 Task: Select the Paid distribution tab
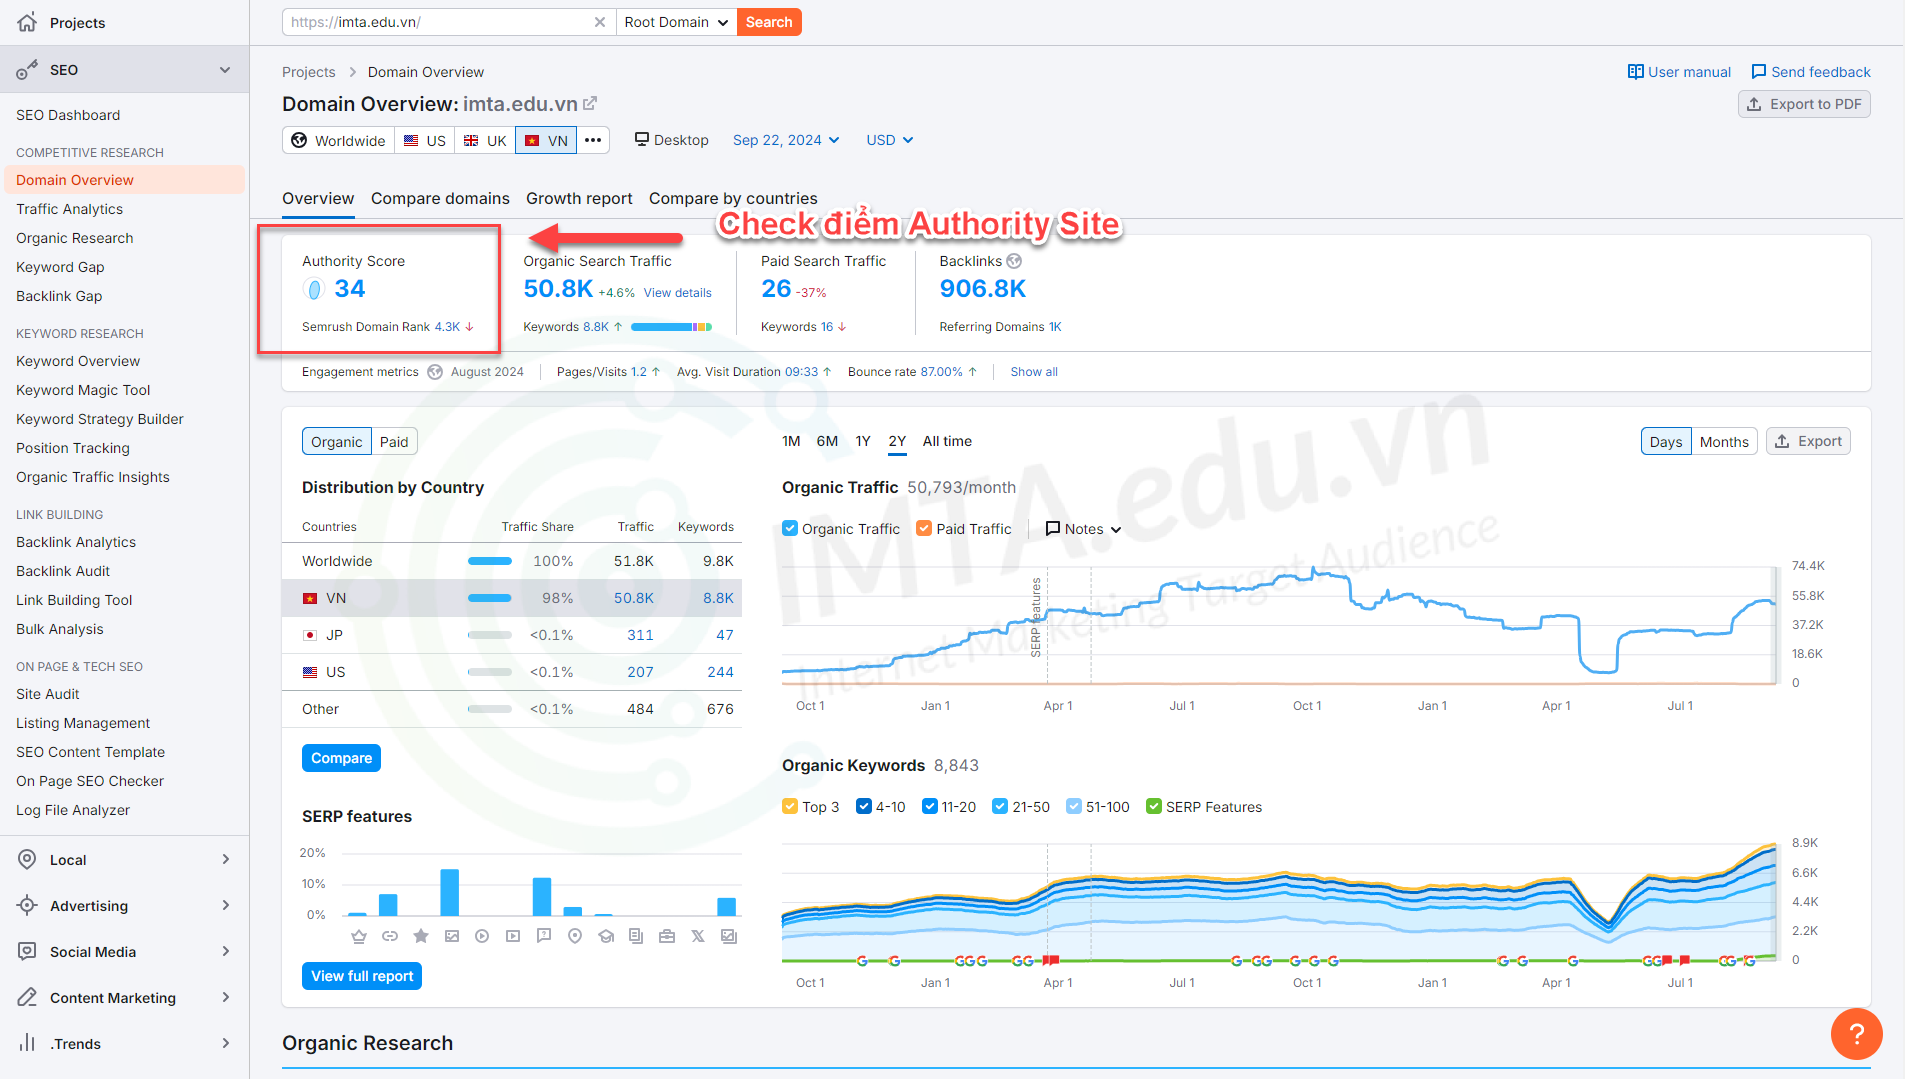(394, 441)
